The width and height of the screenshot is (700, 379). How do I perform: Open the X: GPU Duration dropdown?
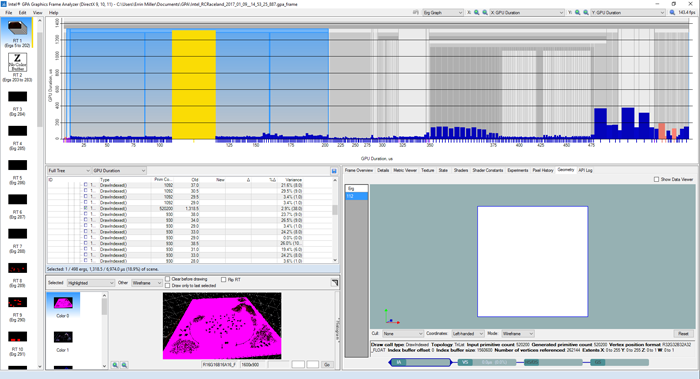527,12
